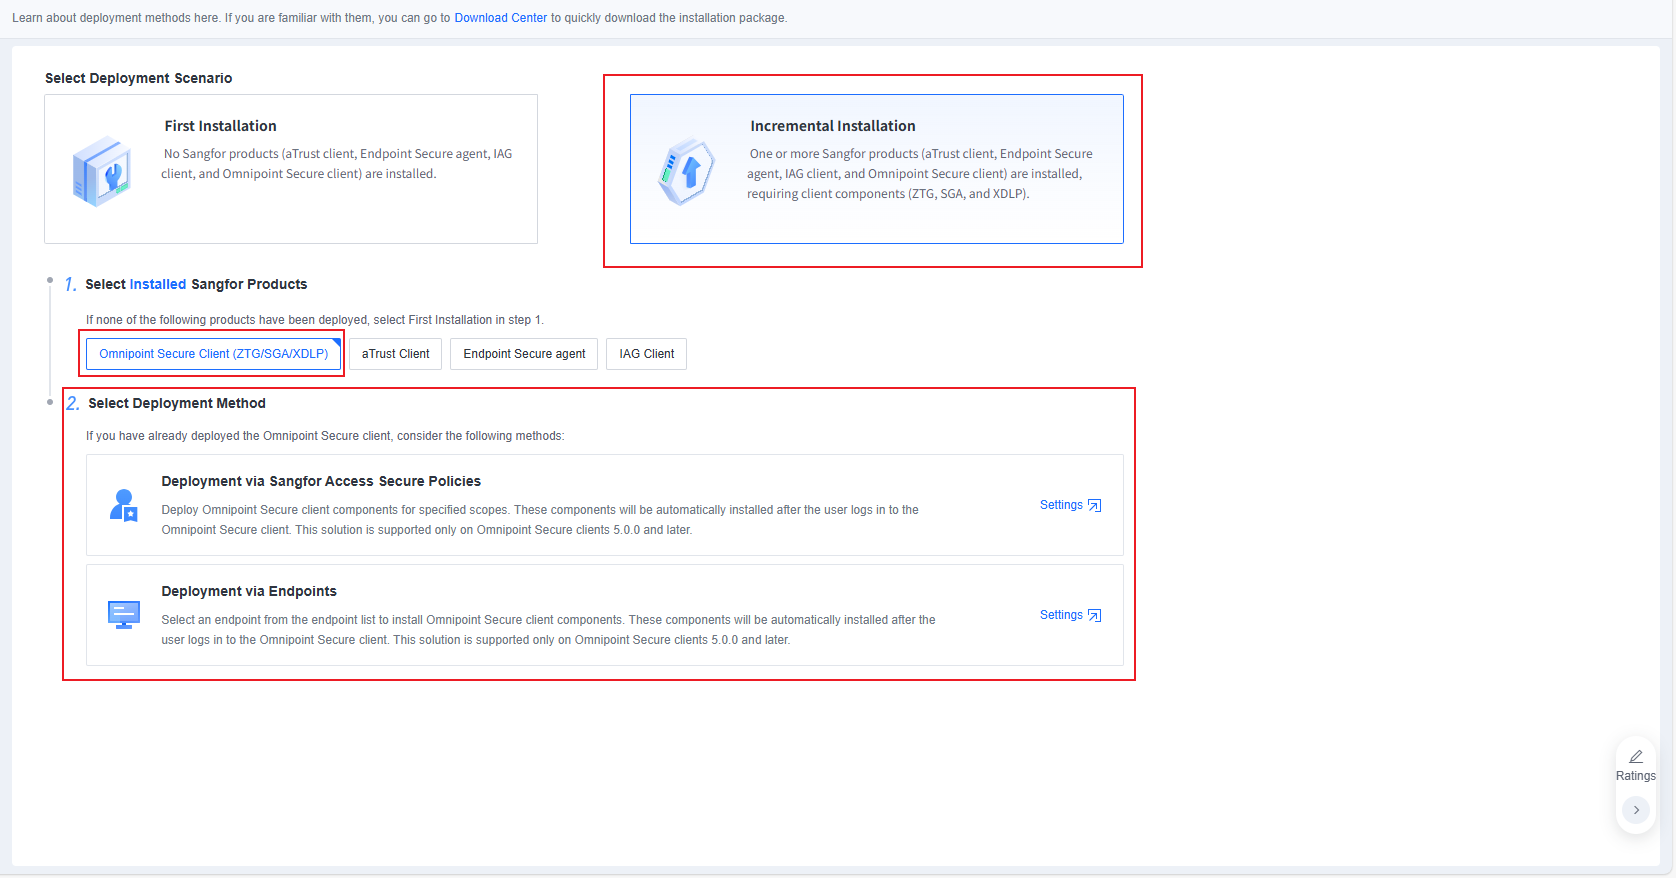
Task: Click 'If you have already deployed' hint text
Action: (325, 436)
